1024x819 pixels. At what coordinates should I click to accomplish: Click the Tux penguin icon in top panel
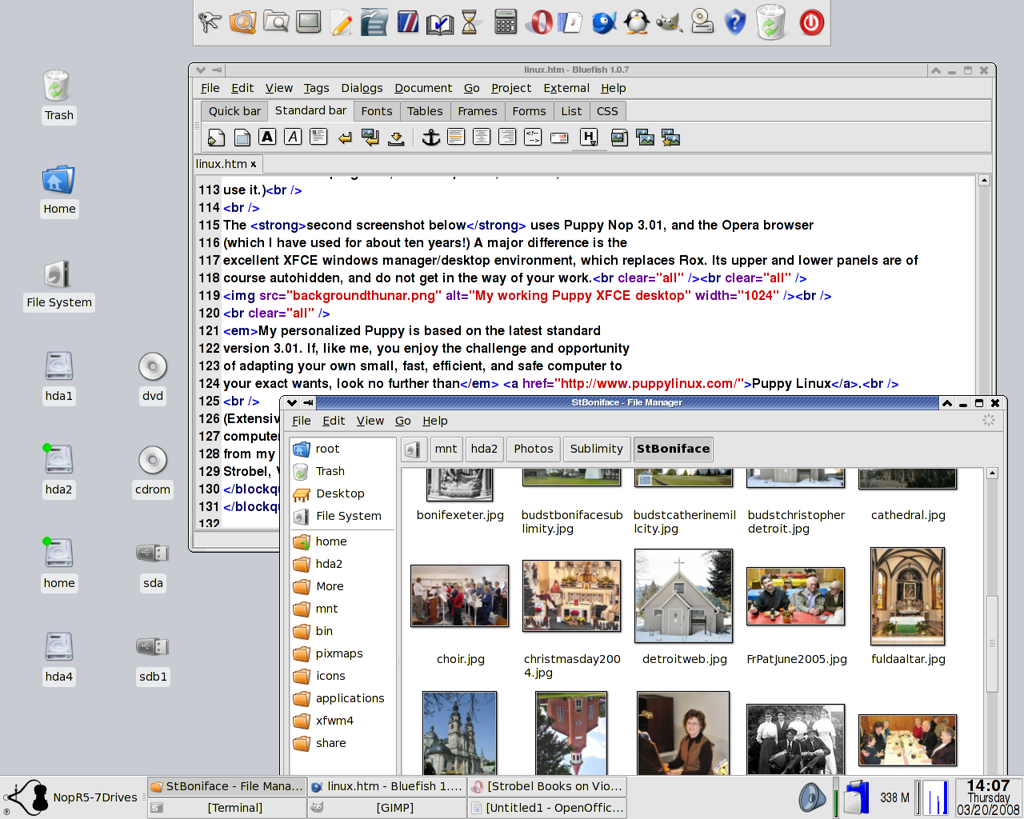pyautogui.click(x=636, y=22)
